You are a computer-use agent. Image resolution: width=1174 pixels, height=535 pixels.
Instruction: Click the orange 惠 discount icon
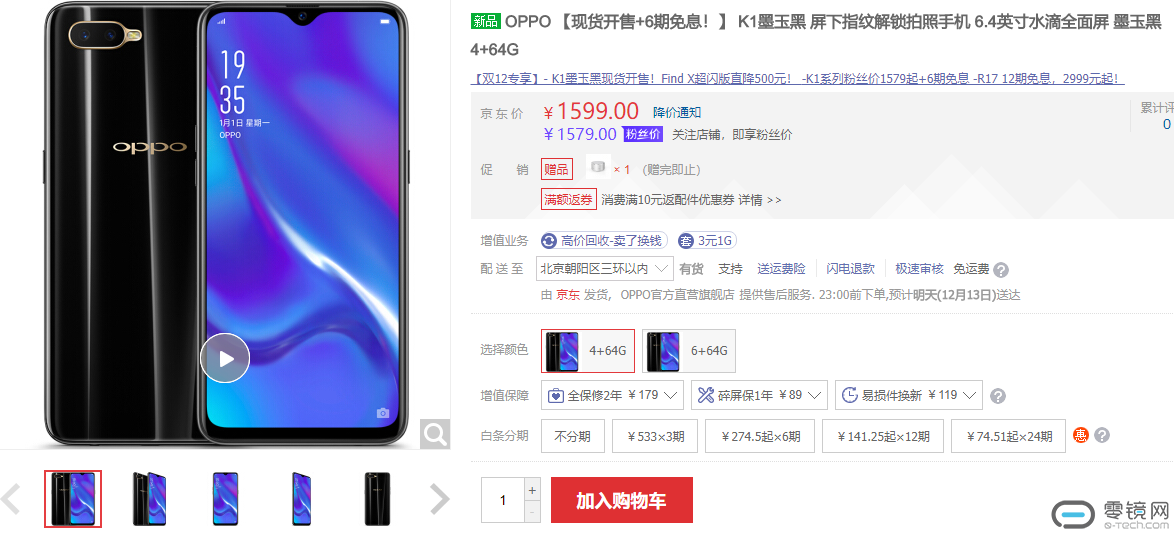[x=1081, y=435]
